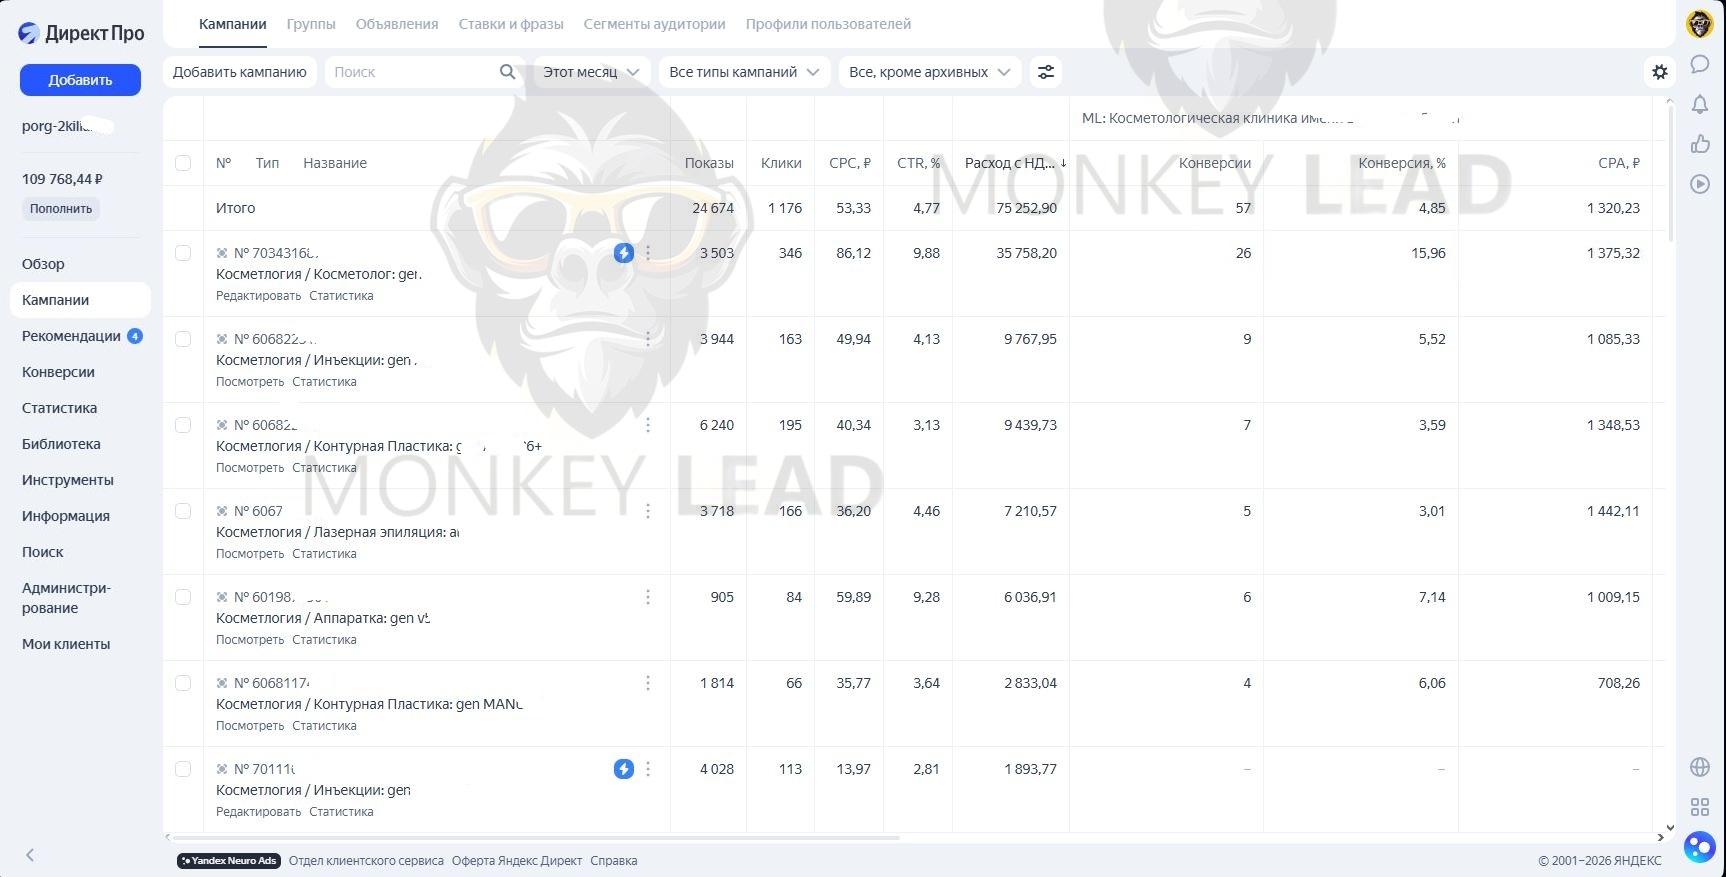Click the notifications bell icon
Screen dimensions: 1726x877
click(1700, 104)
